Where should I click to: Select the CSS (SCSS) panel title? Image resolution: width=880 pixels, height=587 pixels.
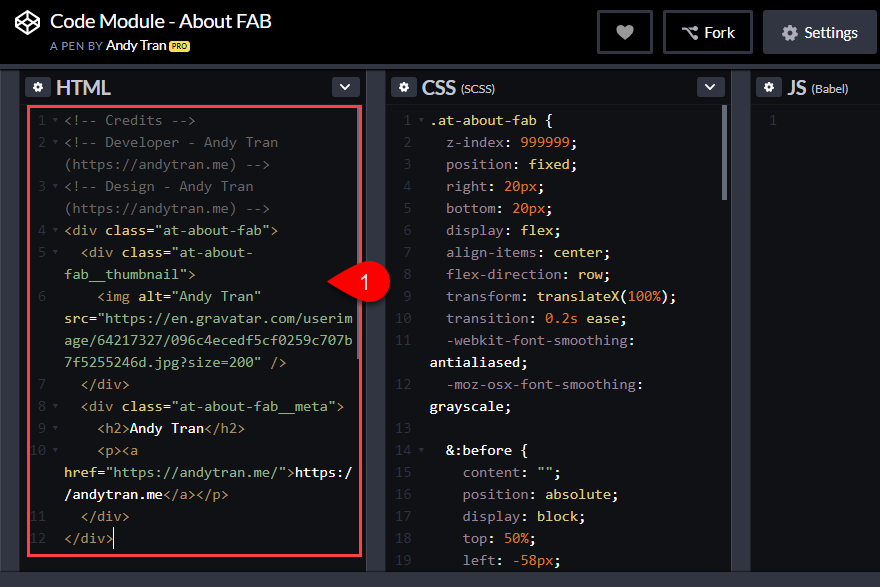tap(458, 88)
